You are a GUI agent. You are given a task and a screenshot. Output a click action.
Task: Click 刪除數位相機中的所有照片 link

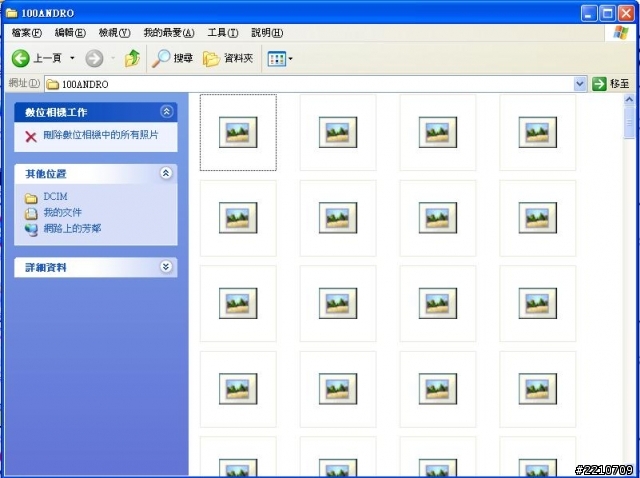click(x=100, y=135)
